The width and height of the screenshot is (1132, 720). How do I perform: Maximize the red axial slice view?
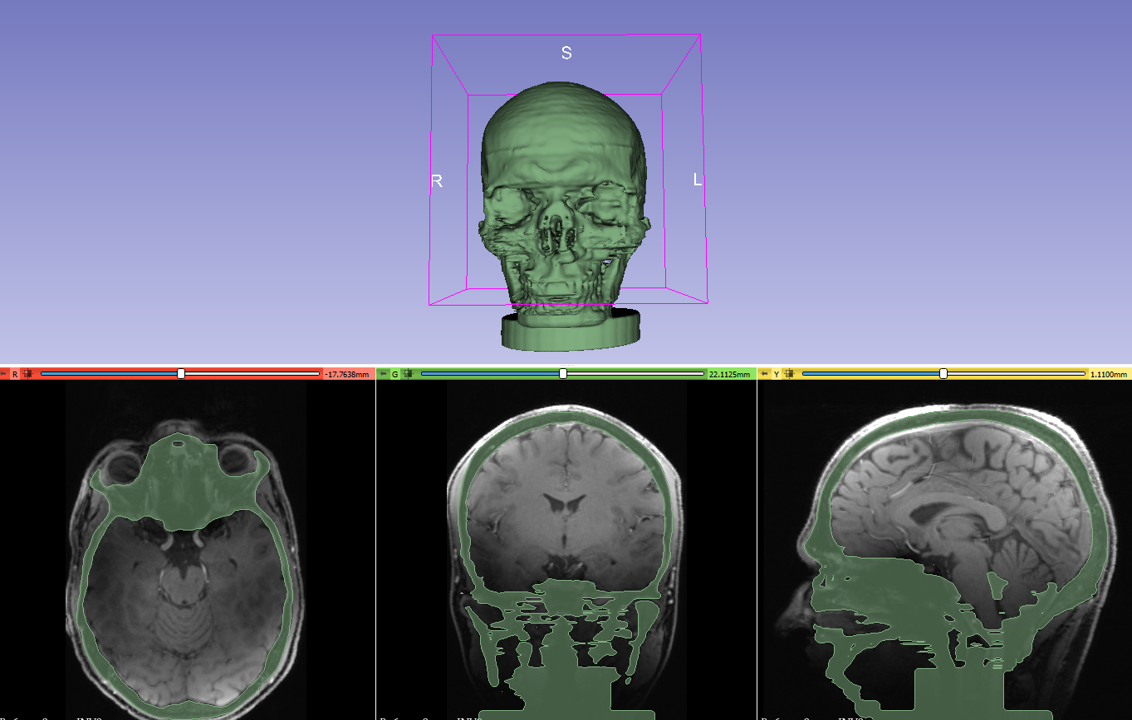click(x=28, y=374)
